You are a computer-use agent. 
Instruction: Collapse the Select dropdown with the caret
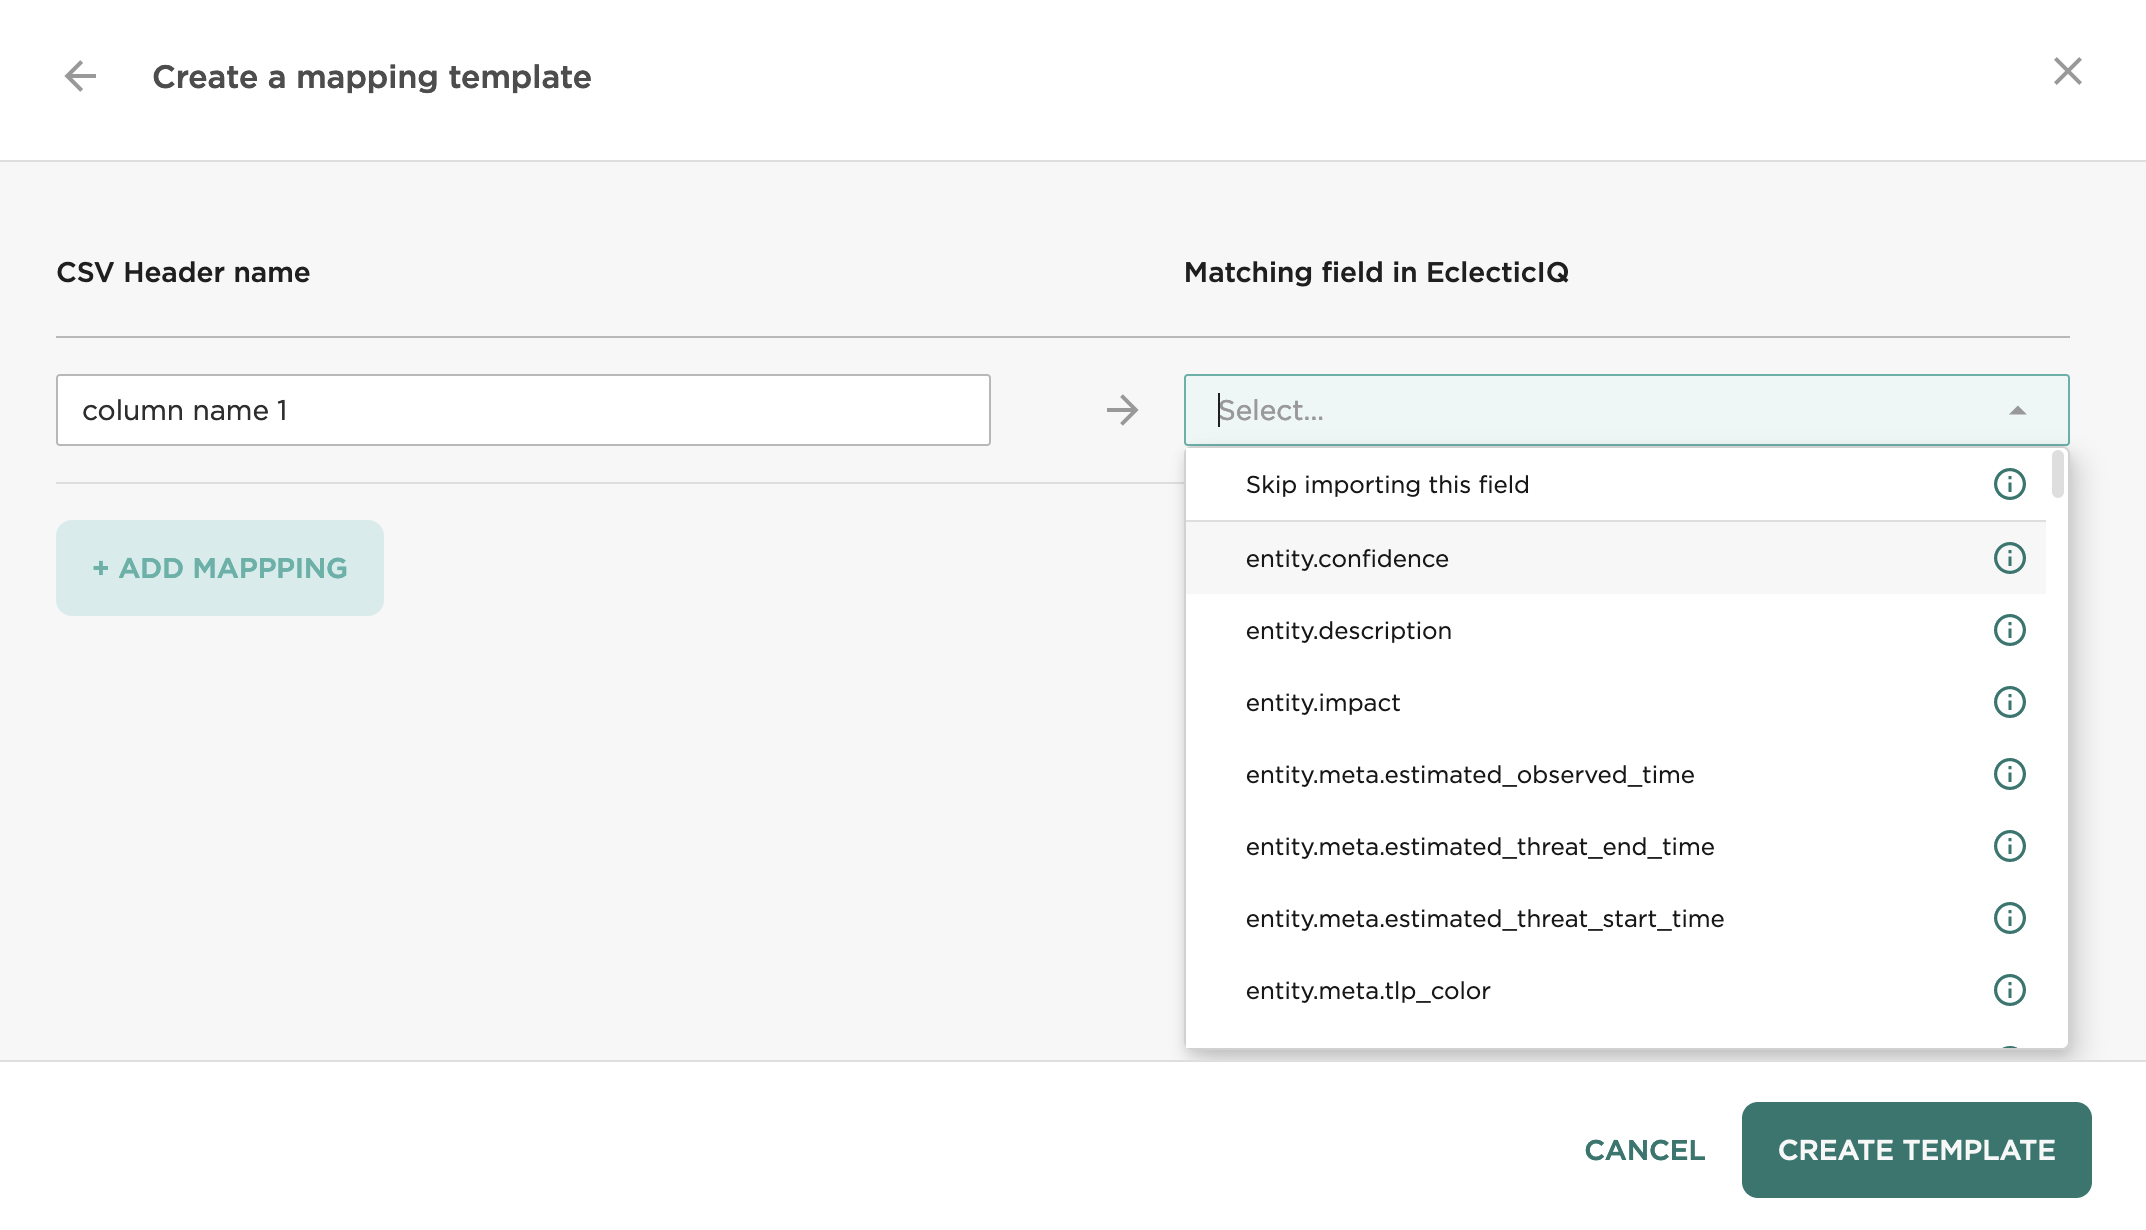point(2017,411)
